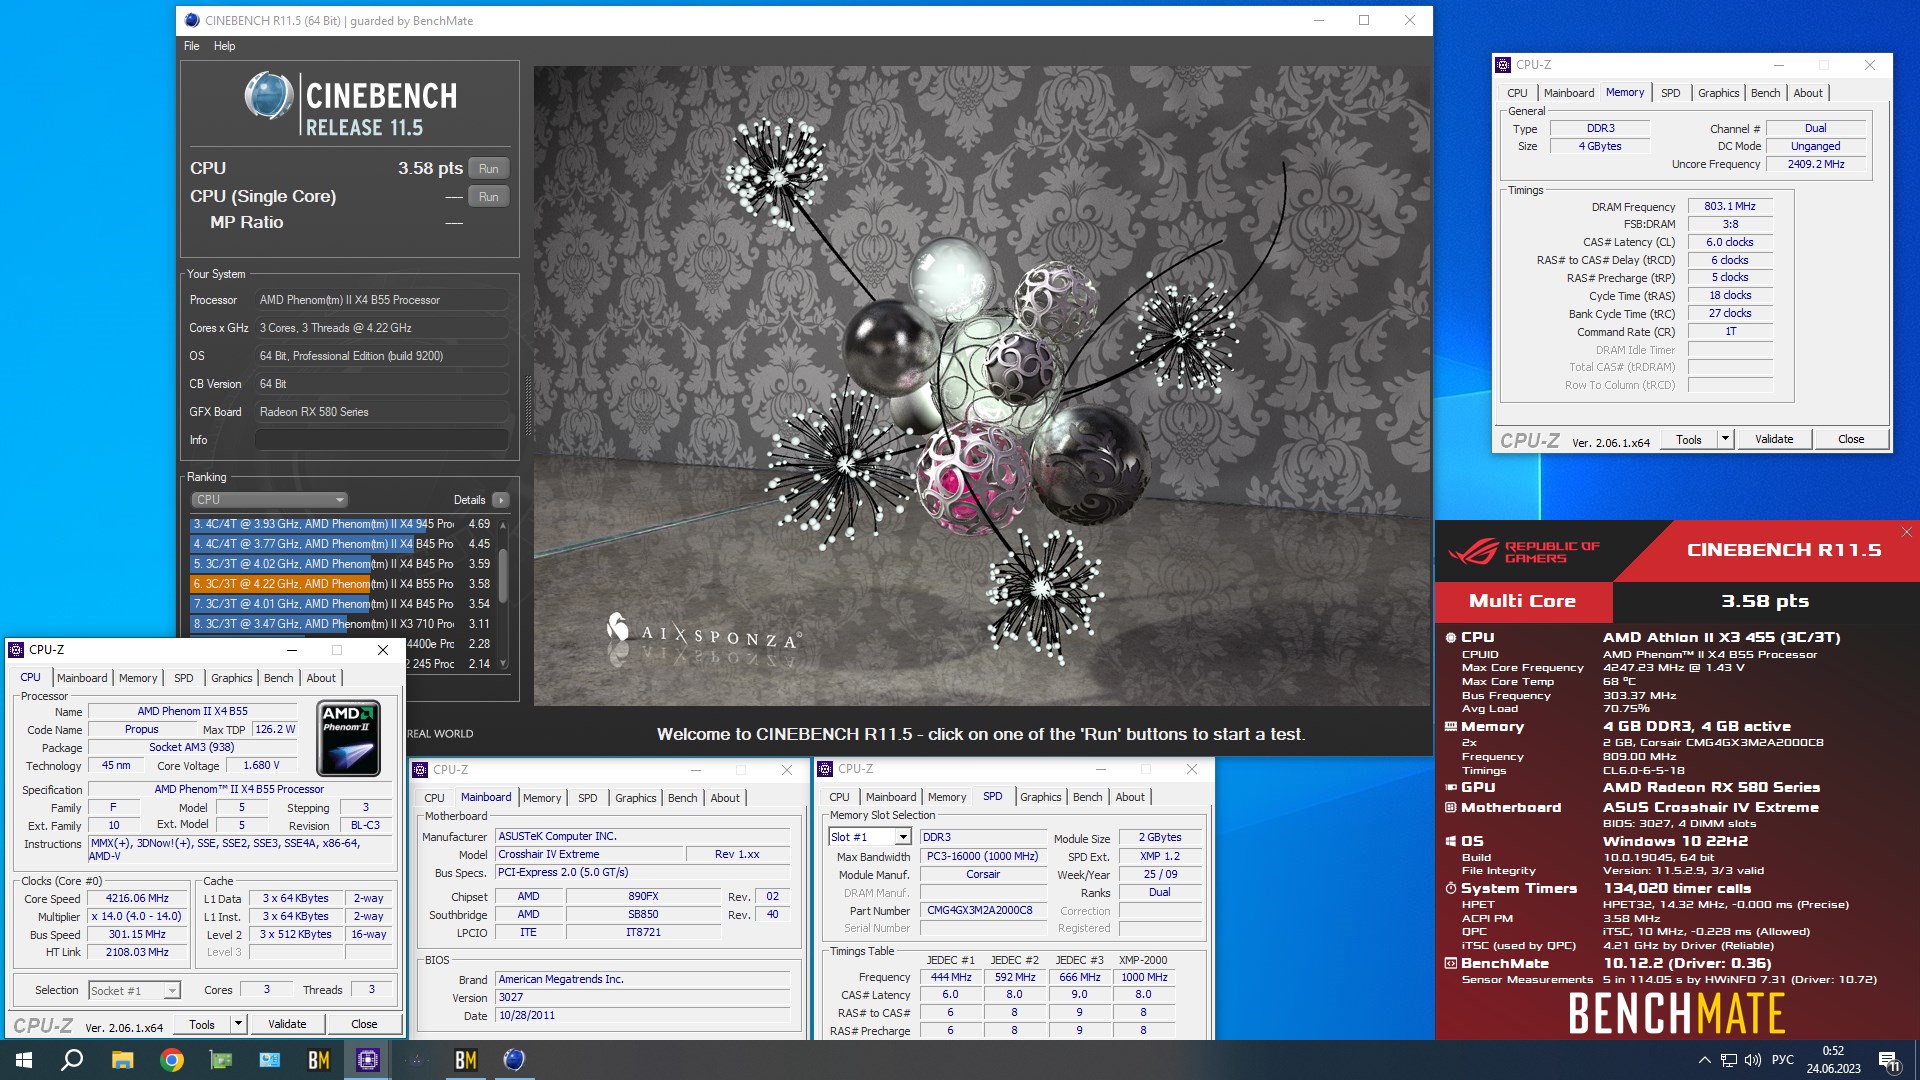Switch to Bench tab in CPU-Z Memory window
This screenshot has height=1080, width=1920.
(x=1766, y=93)
